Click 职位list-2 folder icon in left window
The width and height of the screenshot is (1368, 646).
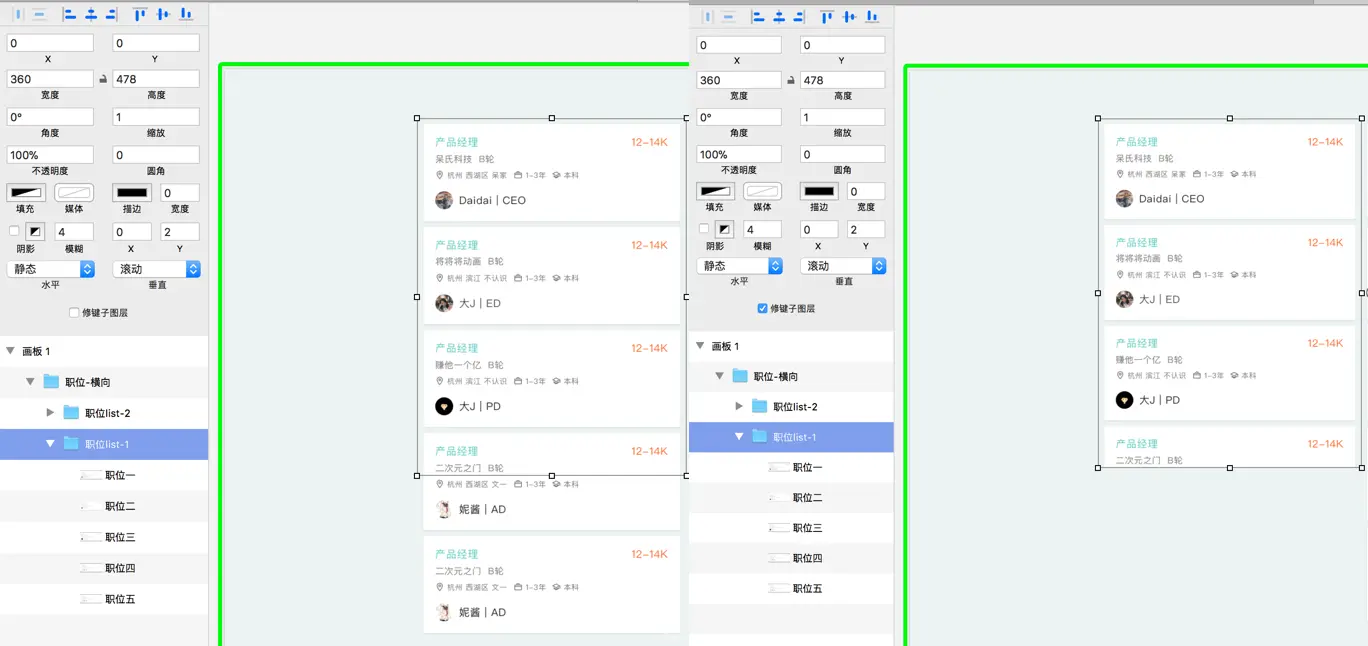(x=71, y=413)
